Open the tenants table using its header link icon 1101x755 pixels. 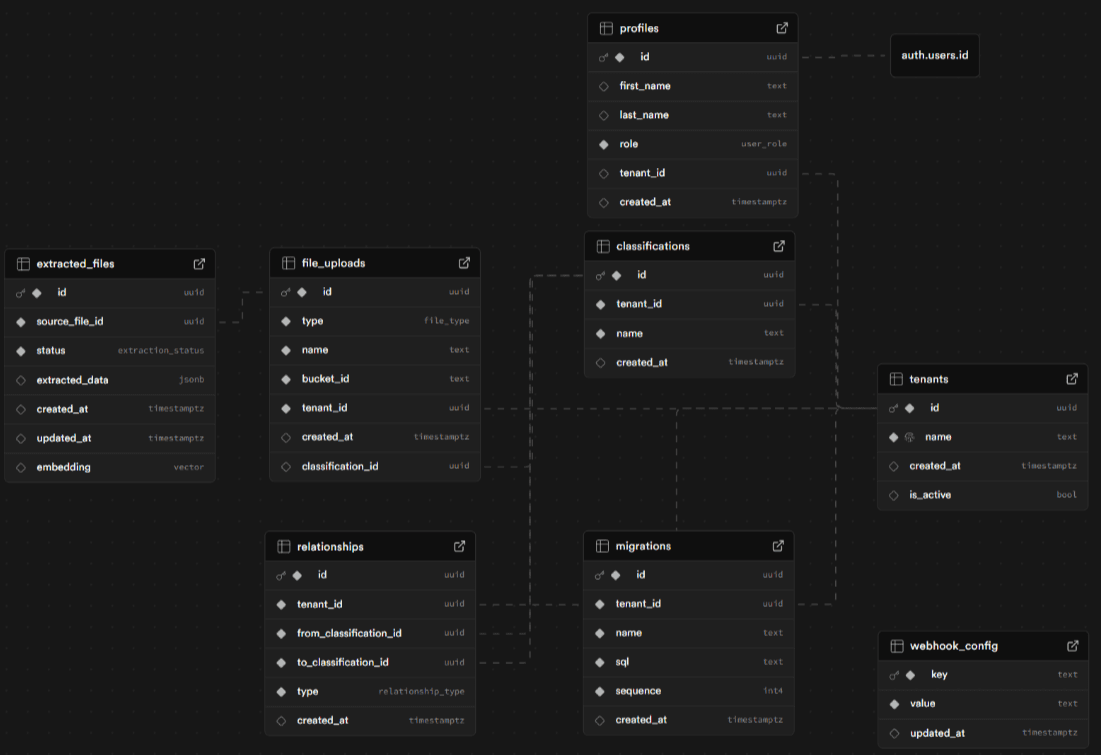[x=1072, y=379]
